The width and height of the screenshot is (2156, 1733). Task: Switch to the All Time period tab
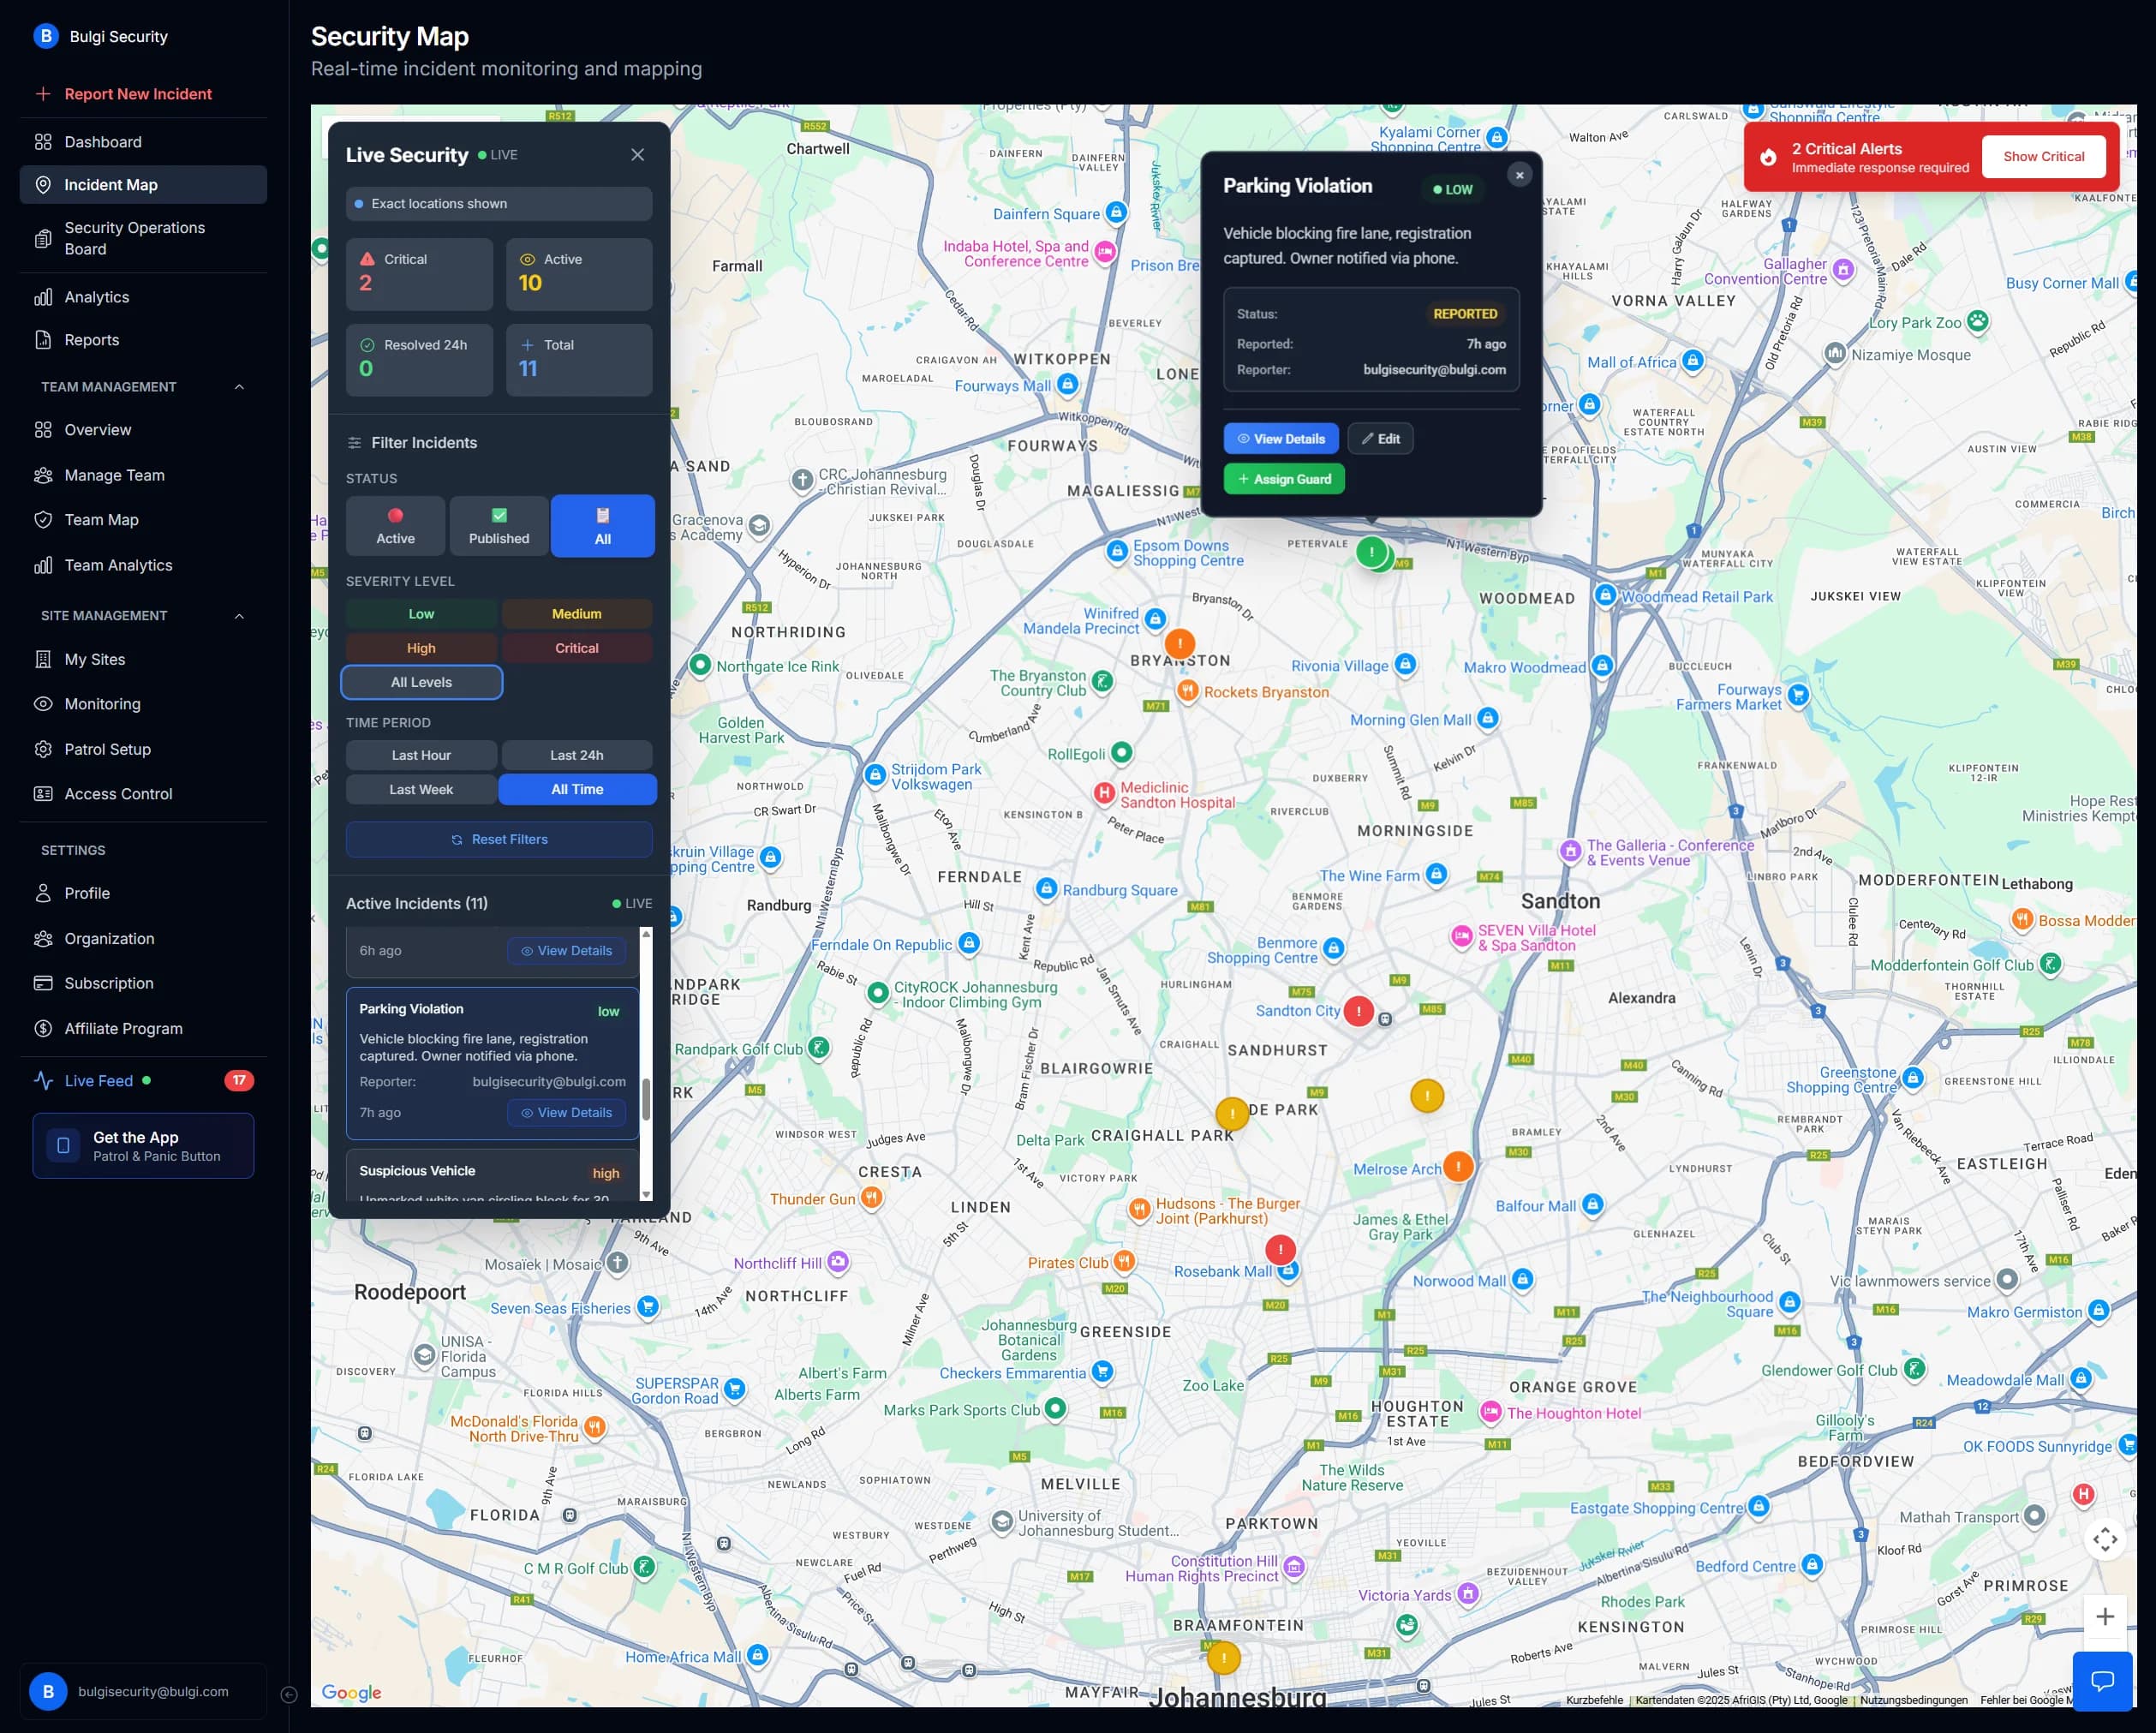577,789
